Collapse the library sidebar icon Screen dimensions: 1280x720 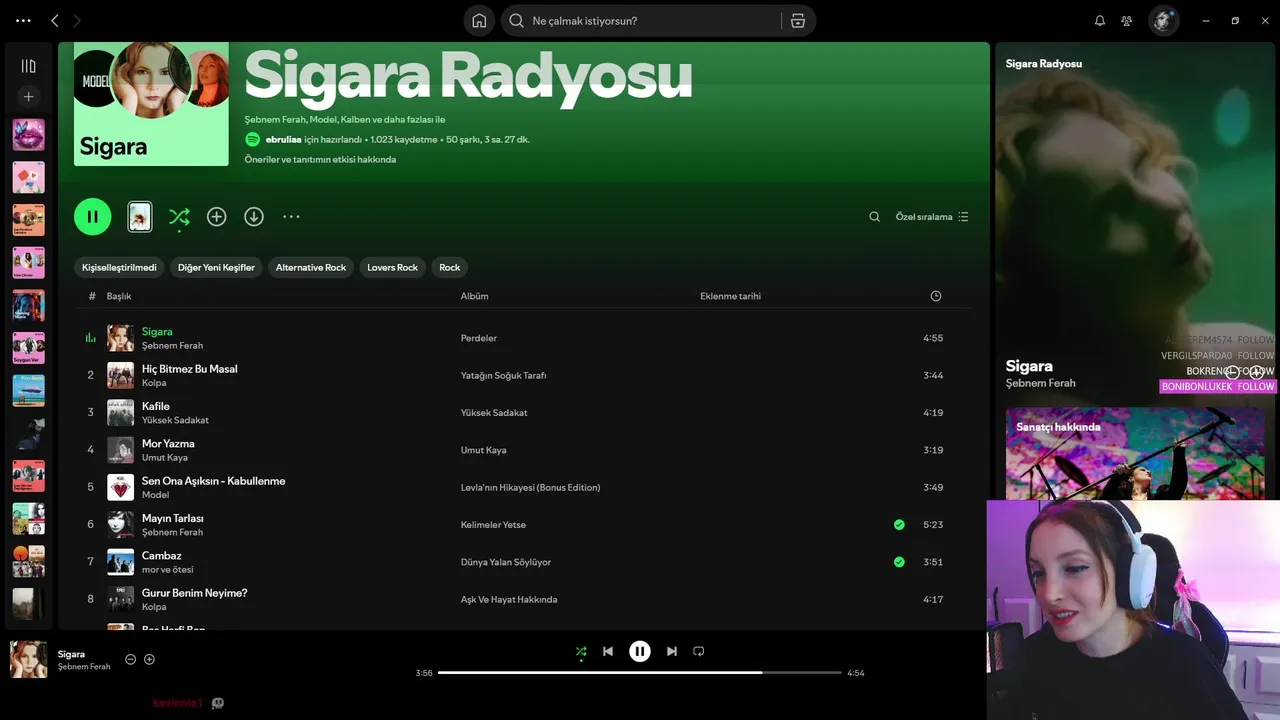click(x=28, y=66)
